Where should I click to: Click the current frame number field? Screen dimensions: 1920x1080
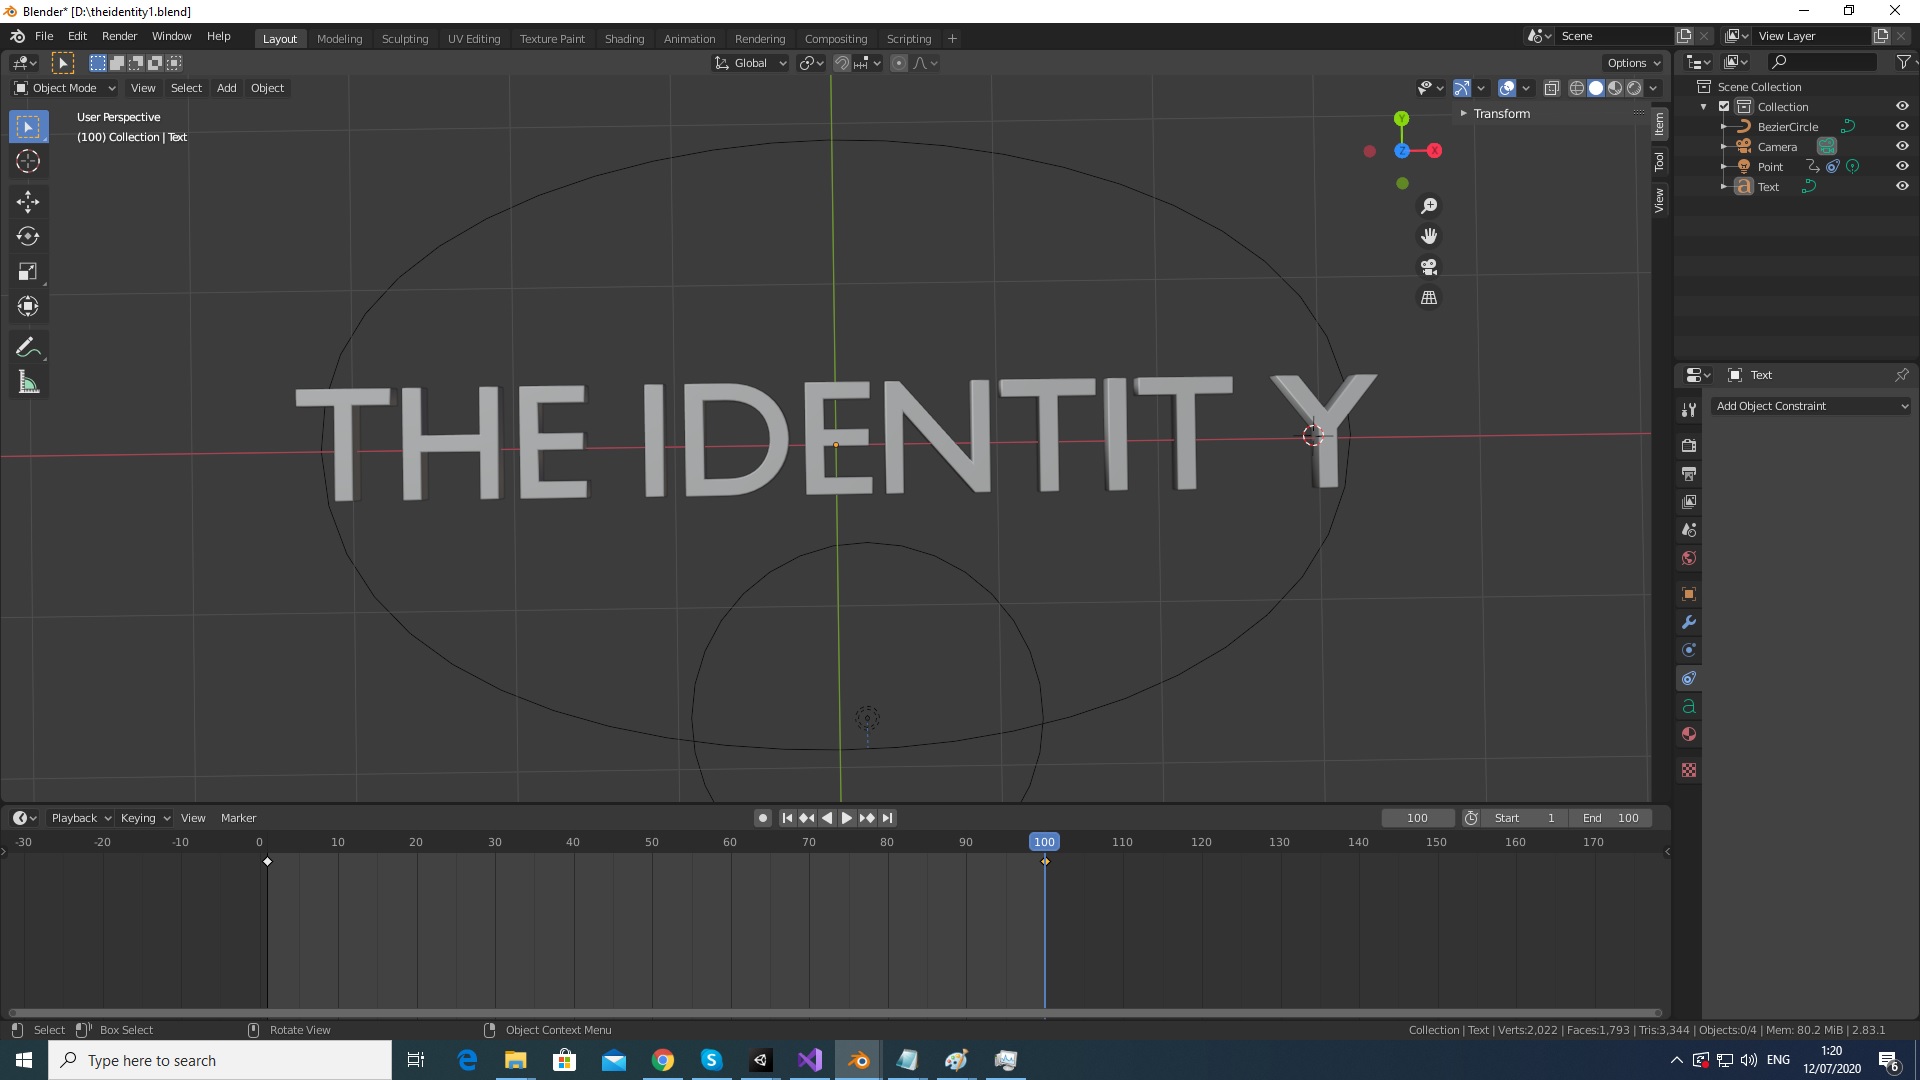[1417, 818]
